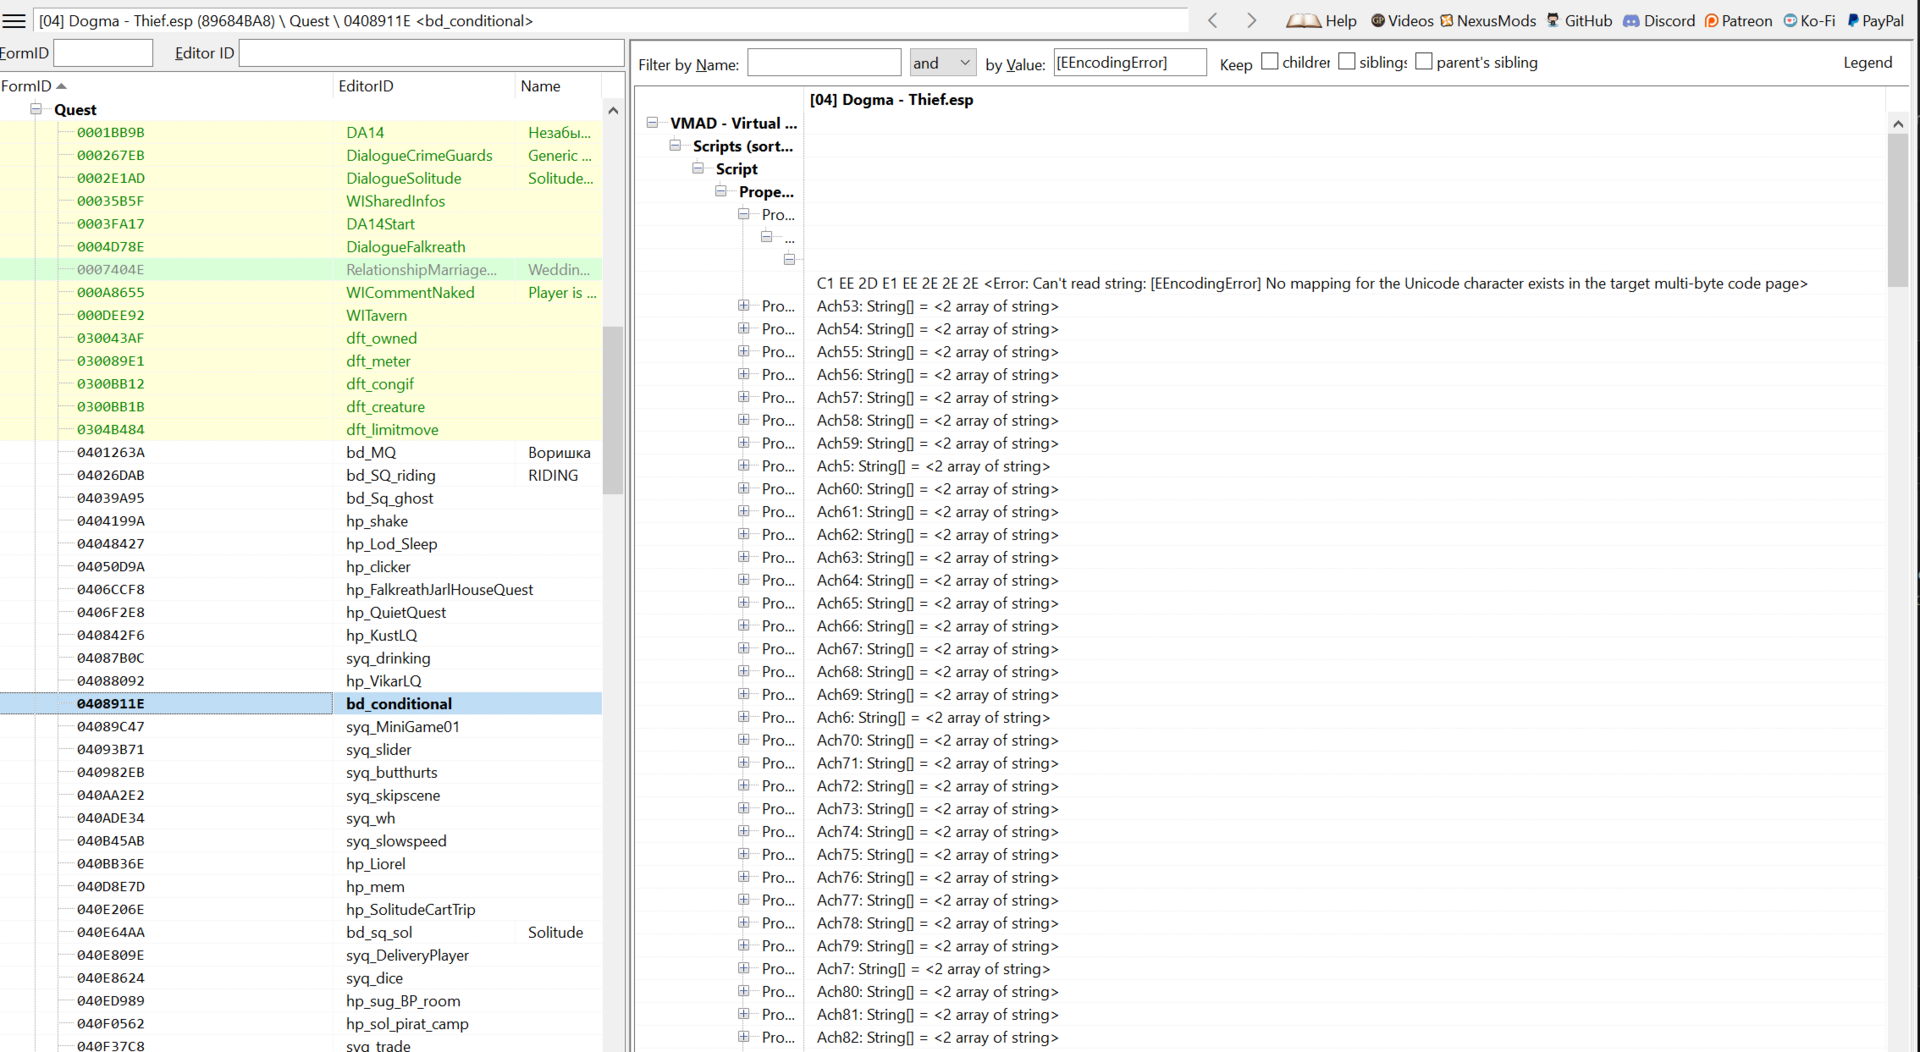Click the Filter by Name field
Image resolution: width=1920 pixels, height=1052 pixels.
pyautogui.click(x=824, y=63)
